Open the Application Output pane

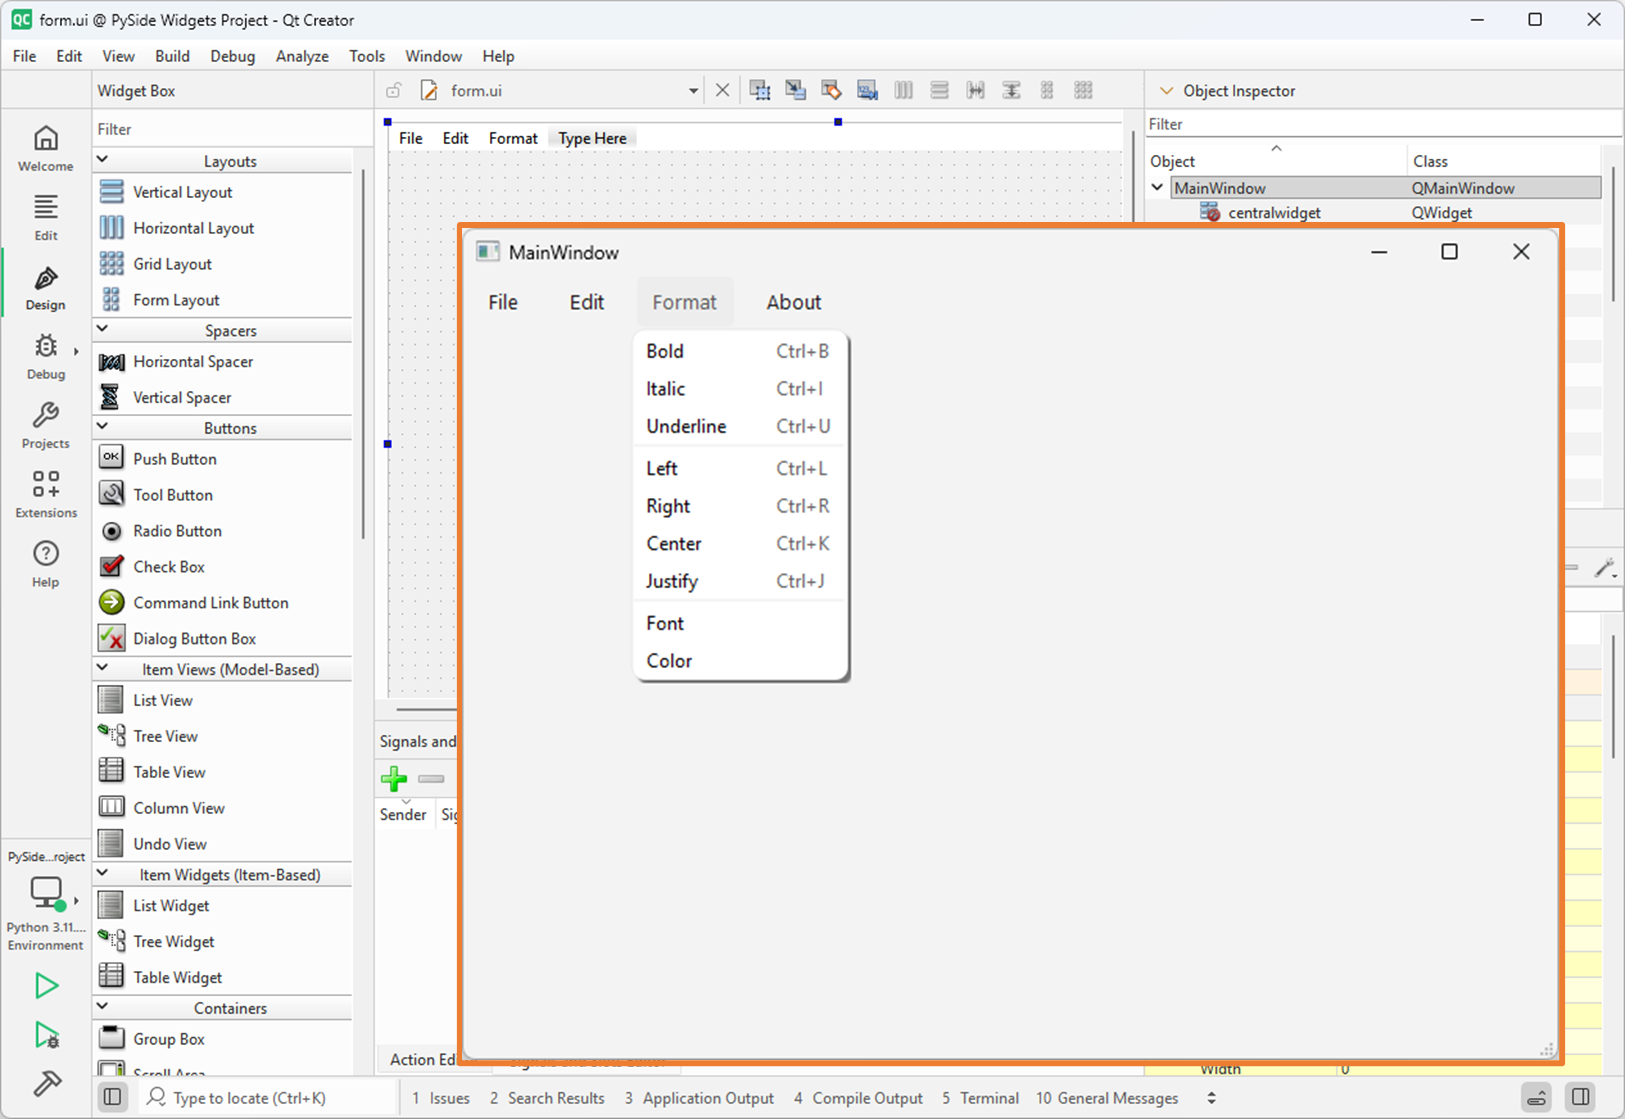[699, 1098]
